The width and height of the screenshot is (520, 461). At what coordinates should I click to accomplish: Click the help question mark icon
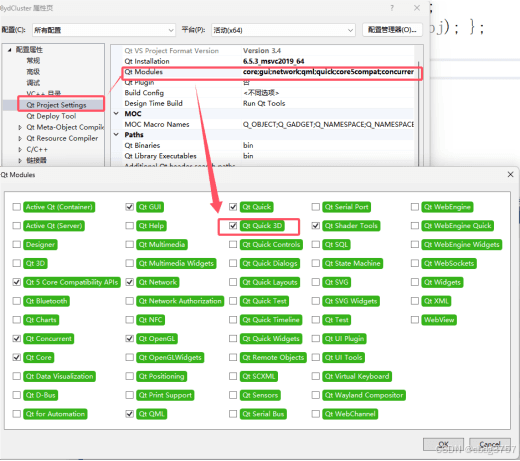(392, 8)
